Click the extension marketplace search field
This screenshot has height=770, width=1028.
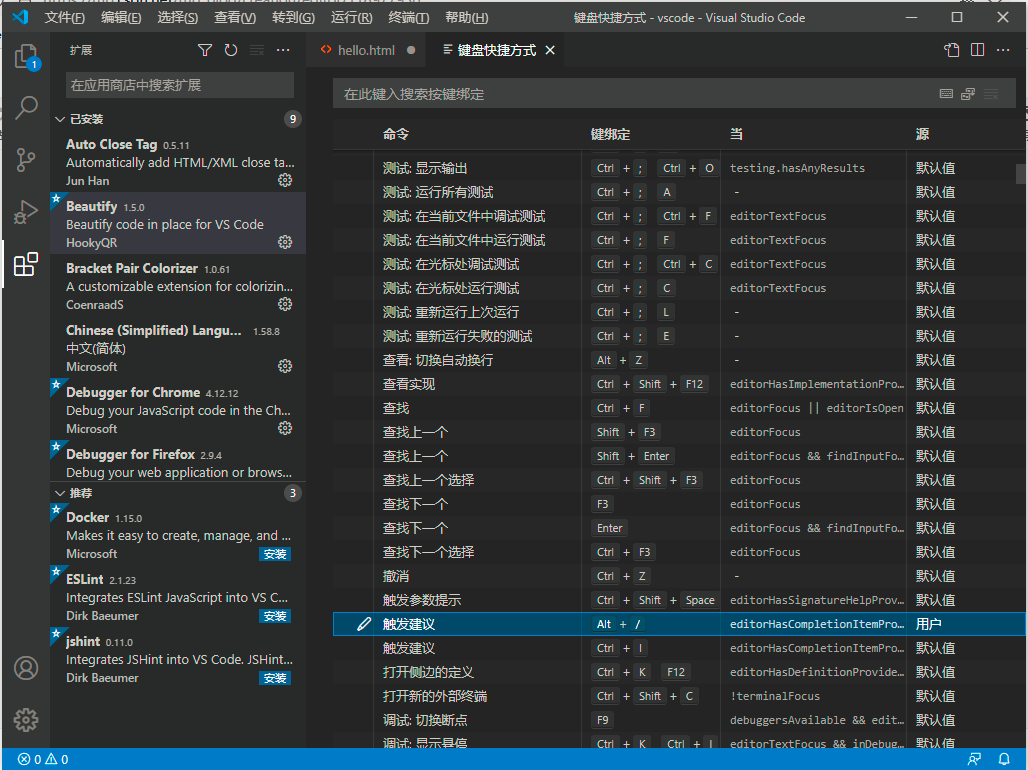[x=180, y=85]
